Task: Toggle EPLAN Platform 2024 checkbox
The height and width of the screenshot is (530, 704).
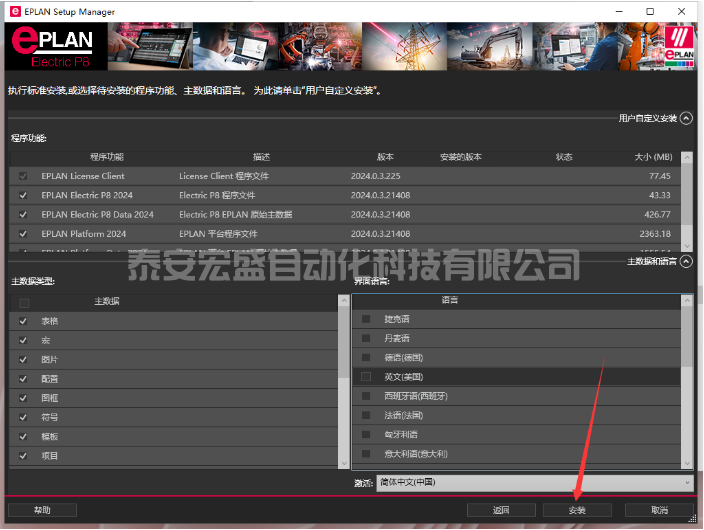Action: 24,233
